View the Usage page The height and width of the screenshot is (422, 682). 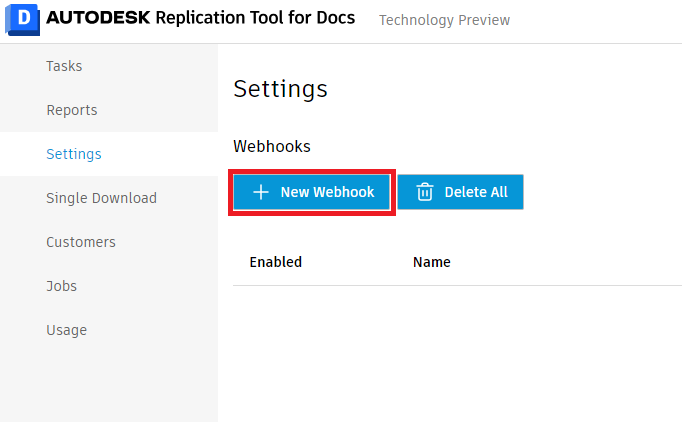(66, 330)
